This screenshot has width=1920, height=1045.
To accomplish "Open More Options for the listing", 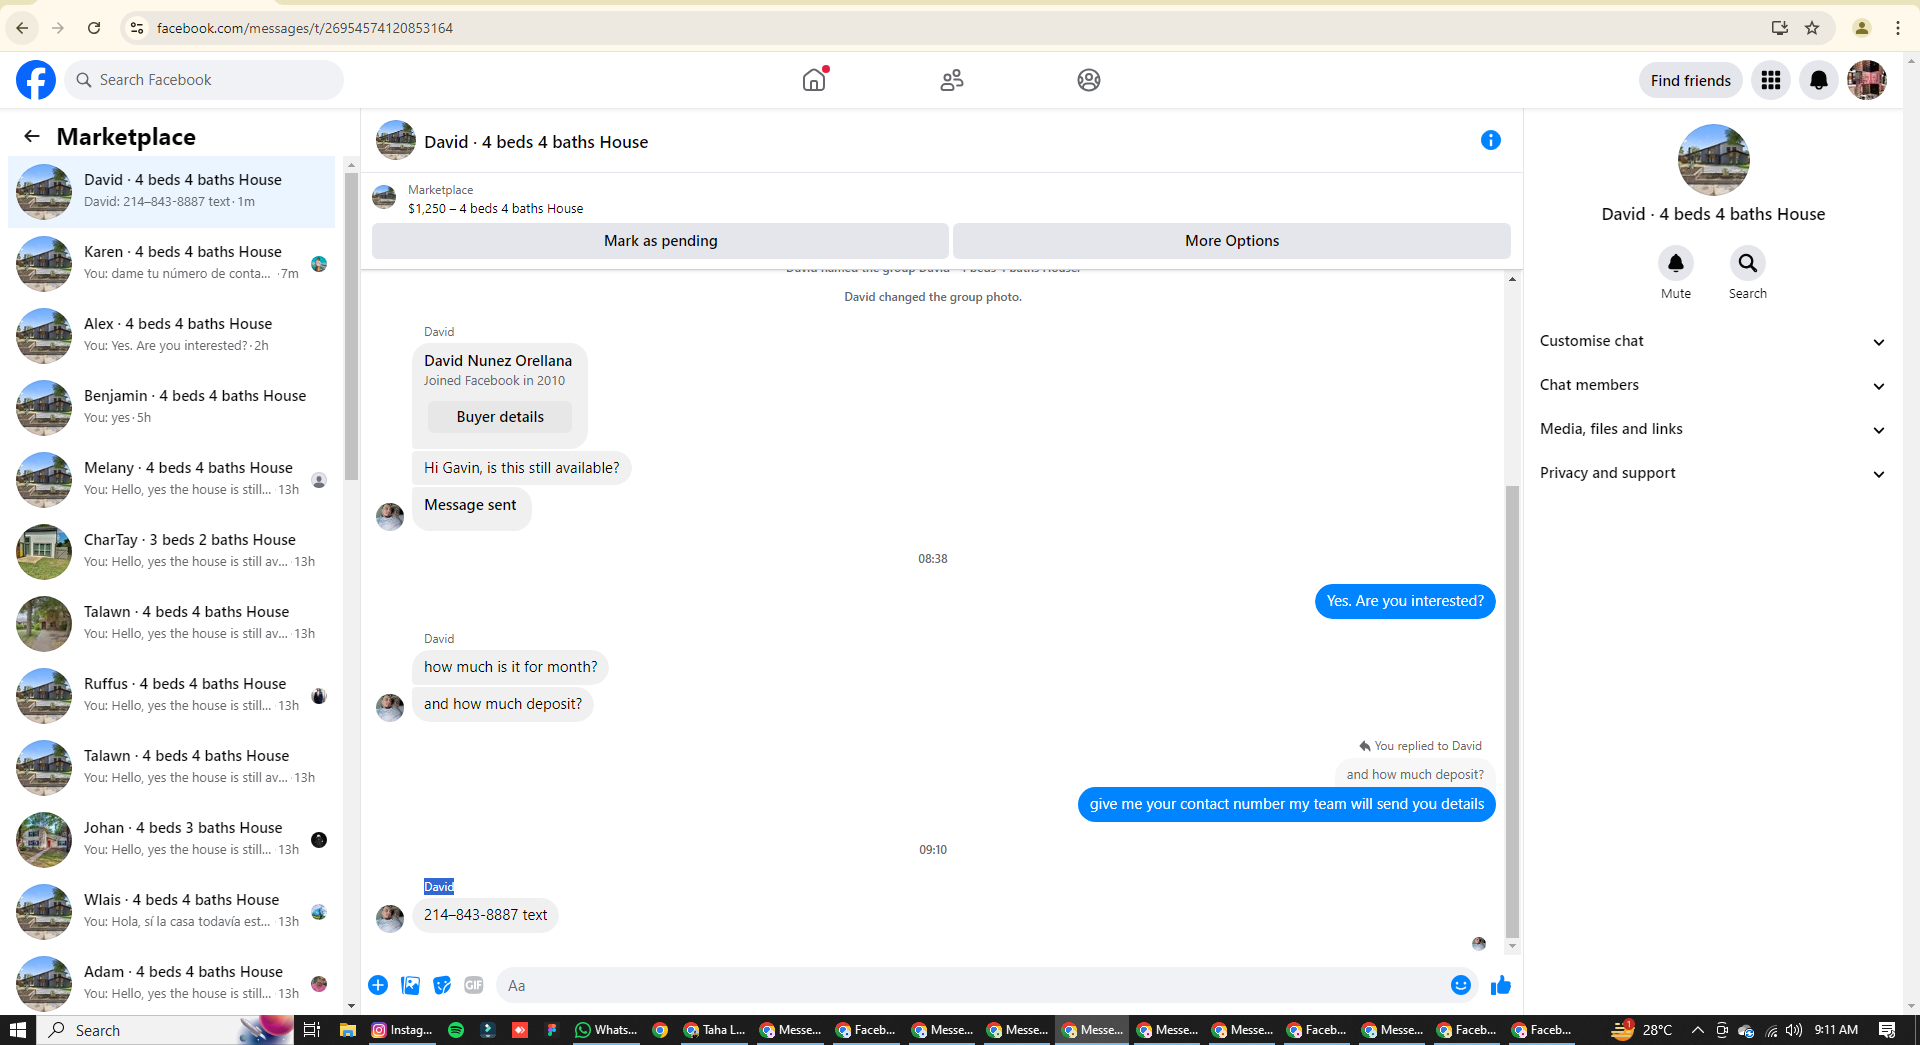I will (1232, 241).
